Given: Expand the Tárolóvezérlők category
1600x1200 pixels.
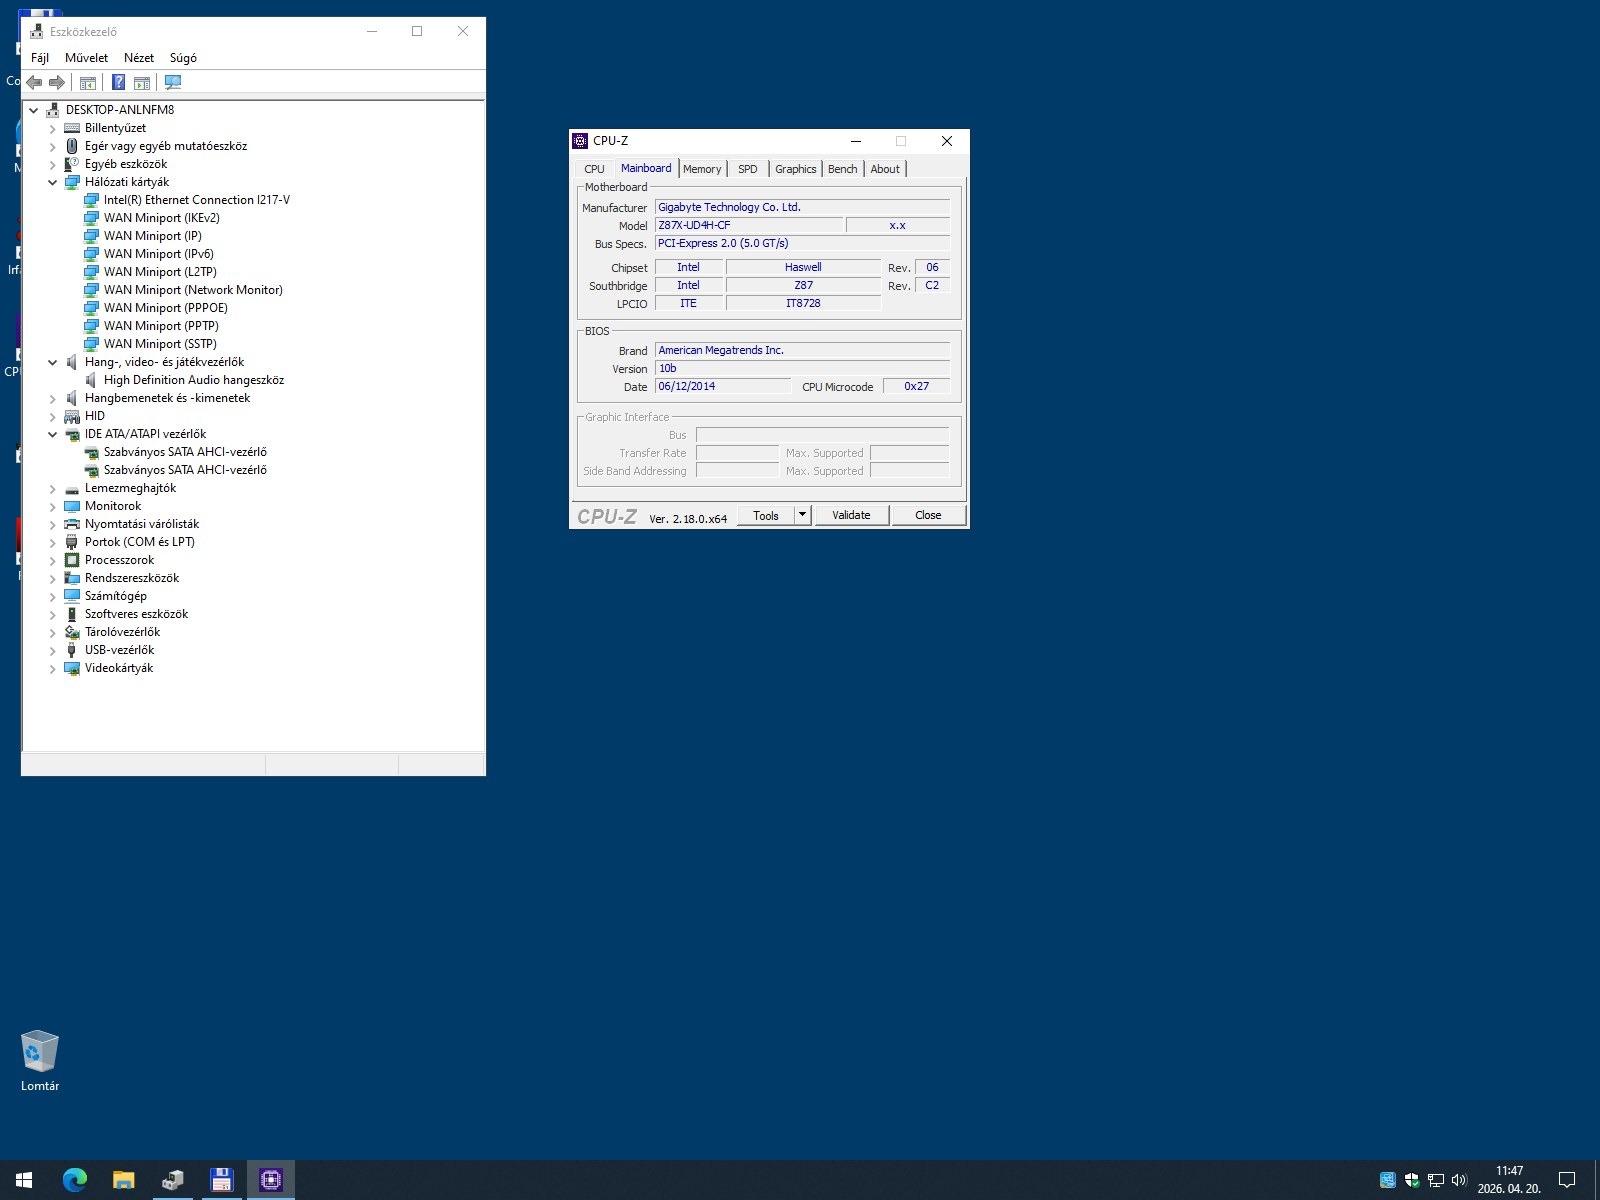Looking at the screenshot, I should coord(53,632).
